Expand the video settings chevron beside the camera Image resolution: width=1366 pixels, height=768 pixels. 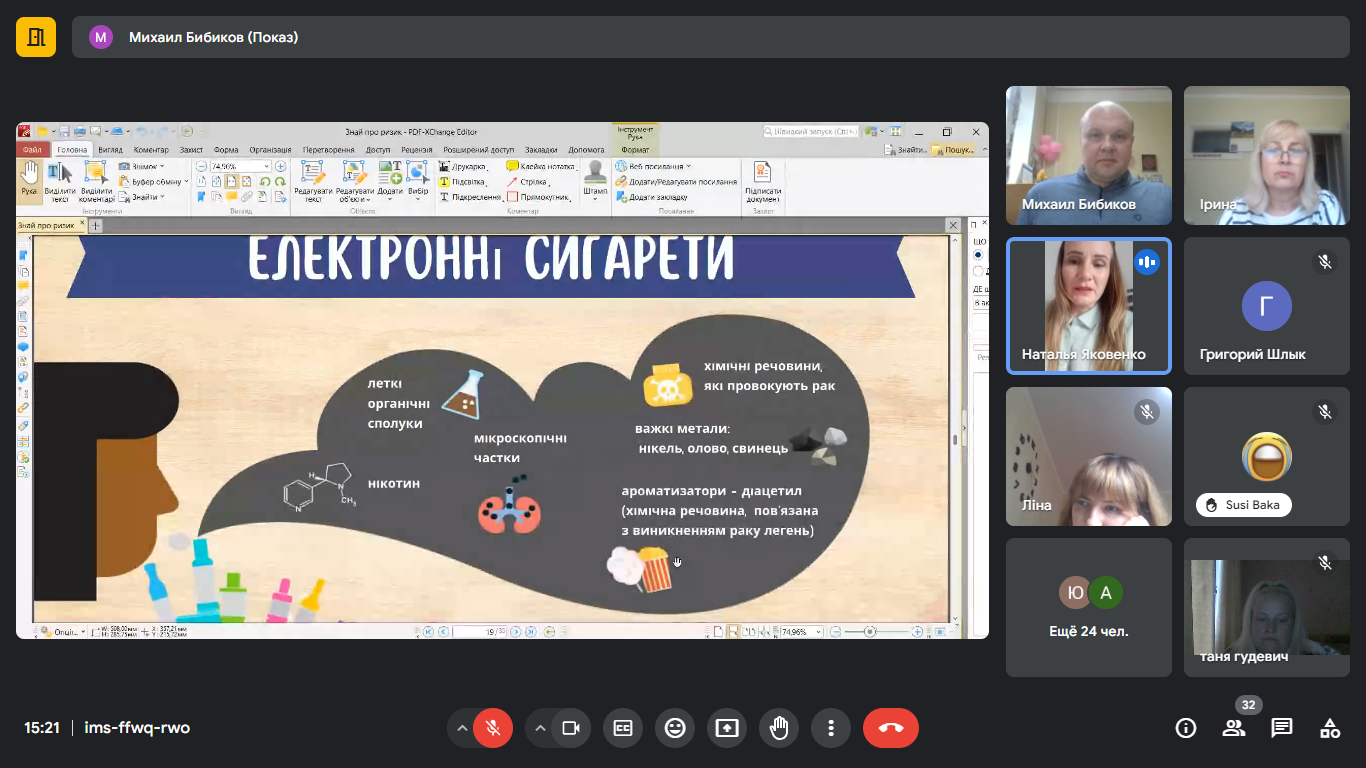coord(541,728)
